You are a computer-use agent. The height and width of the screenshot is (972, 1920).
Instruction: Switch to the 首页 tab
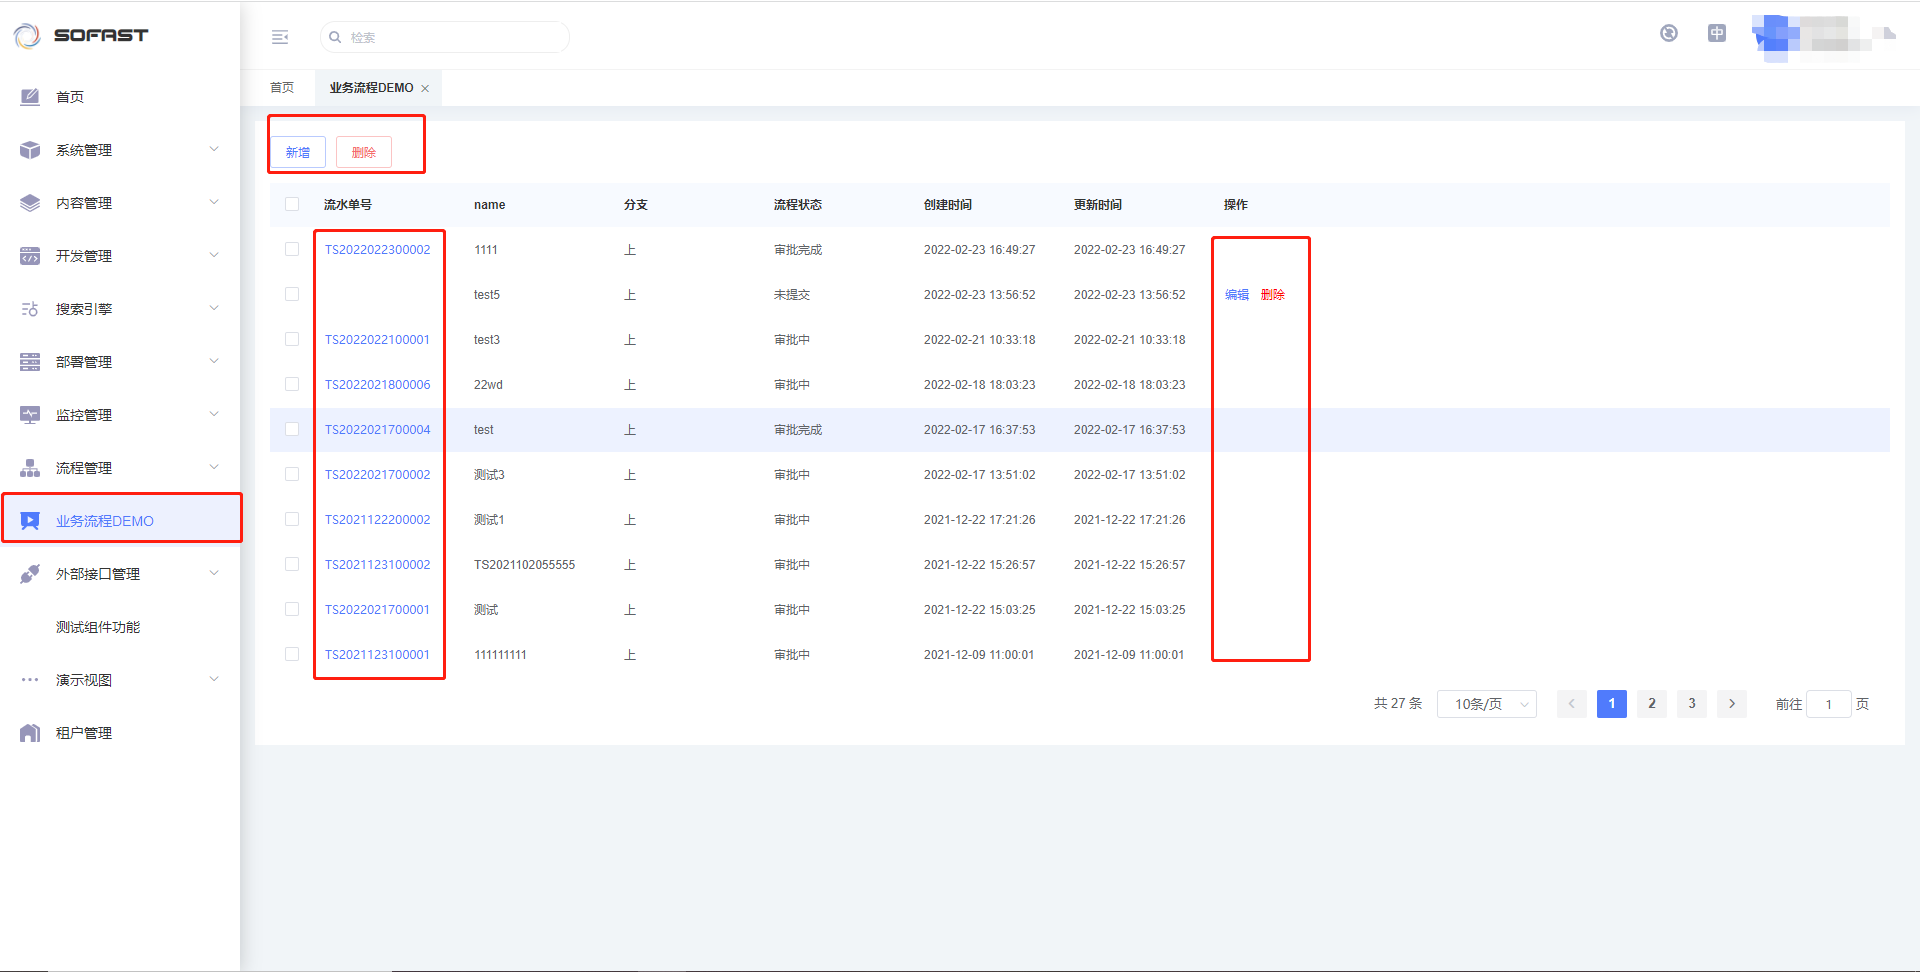pyautogui.click(x=282, y=88)
